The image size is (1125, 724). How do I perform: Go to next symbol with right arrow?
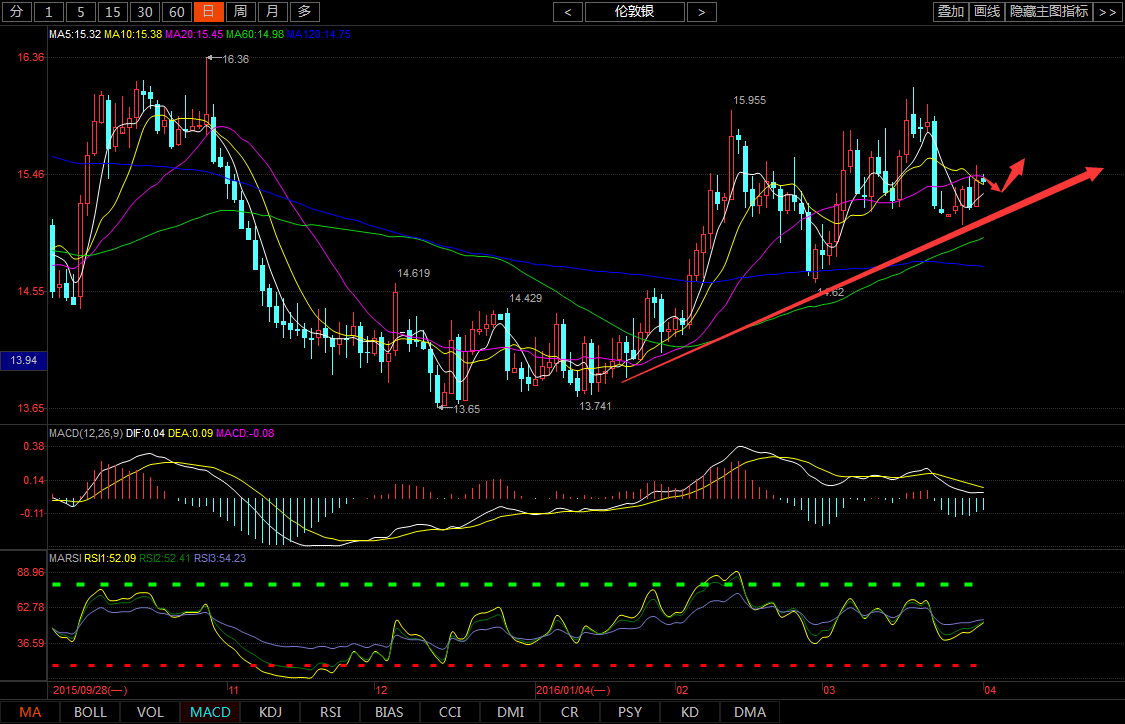coord(702,12)
